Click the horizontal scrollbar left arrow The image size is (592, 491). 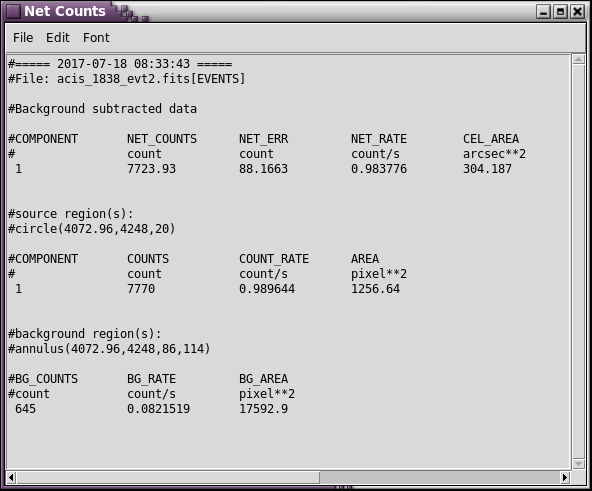pos(11,477)
